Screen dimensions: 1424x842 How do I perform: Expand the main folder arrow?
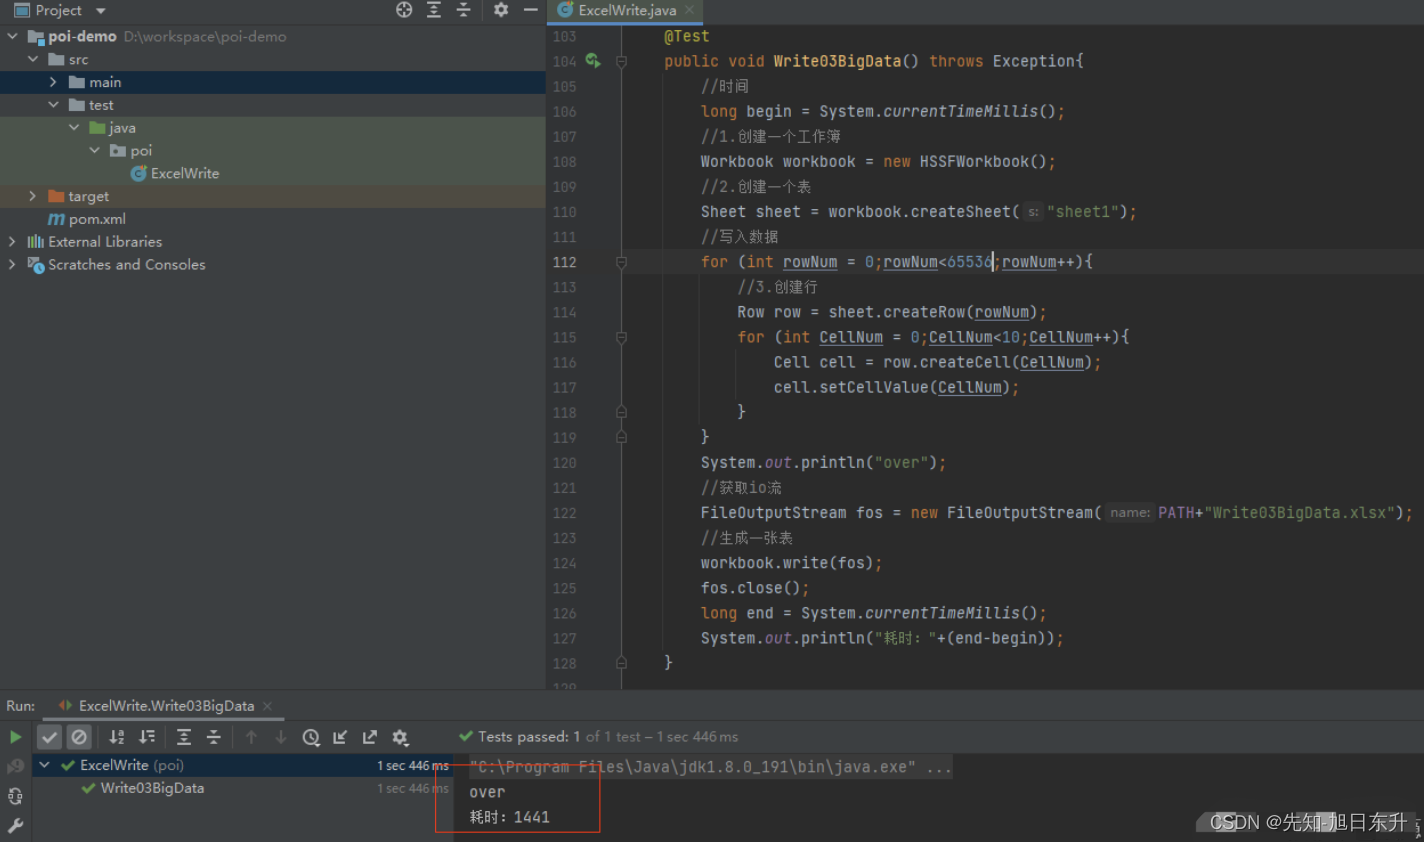[x=53, y=82]
